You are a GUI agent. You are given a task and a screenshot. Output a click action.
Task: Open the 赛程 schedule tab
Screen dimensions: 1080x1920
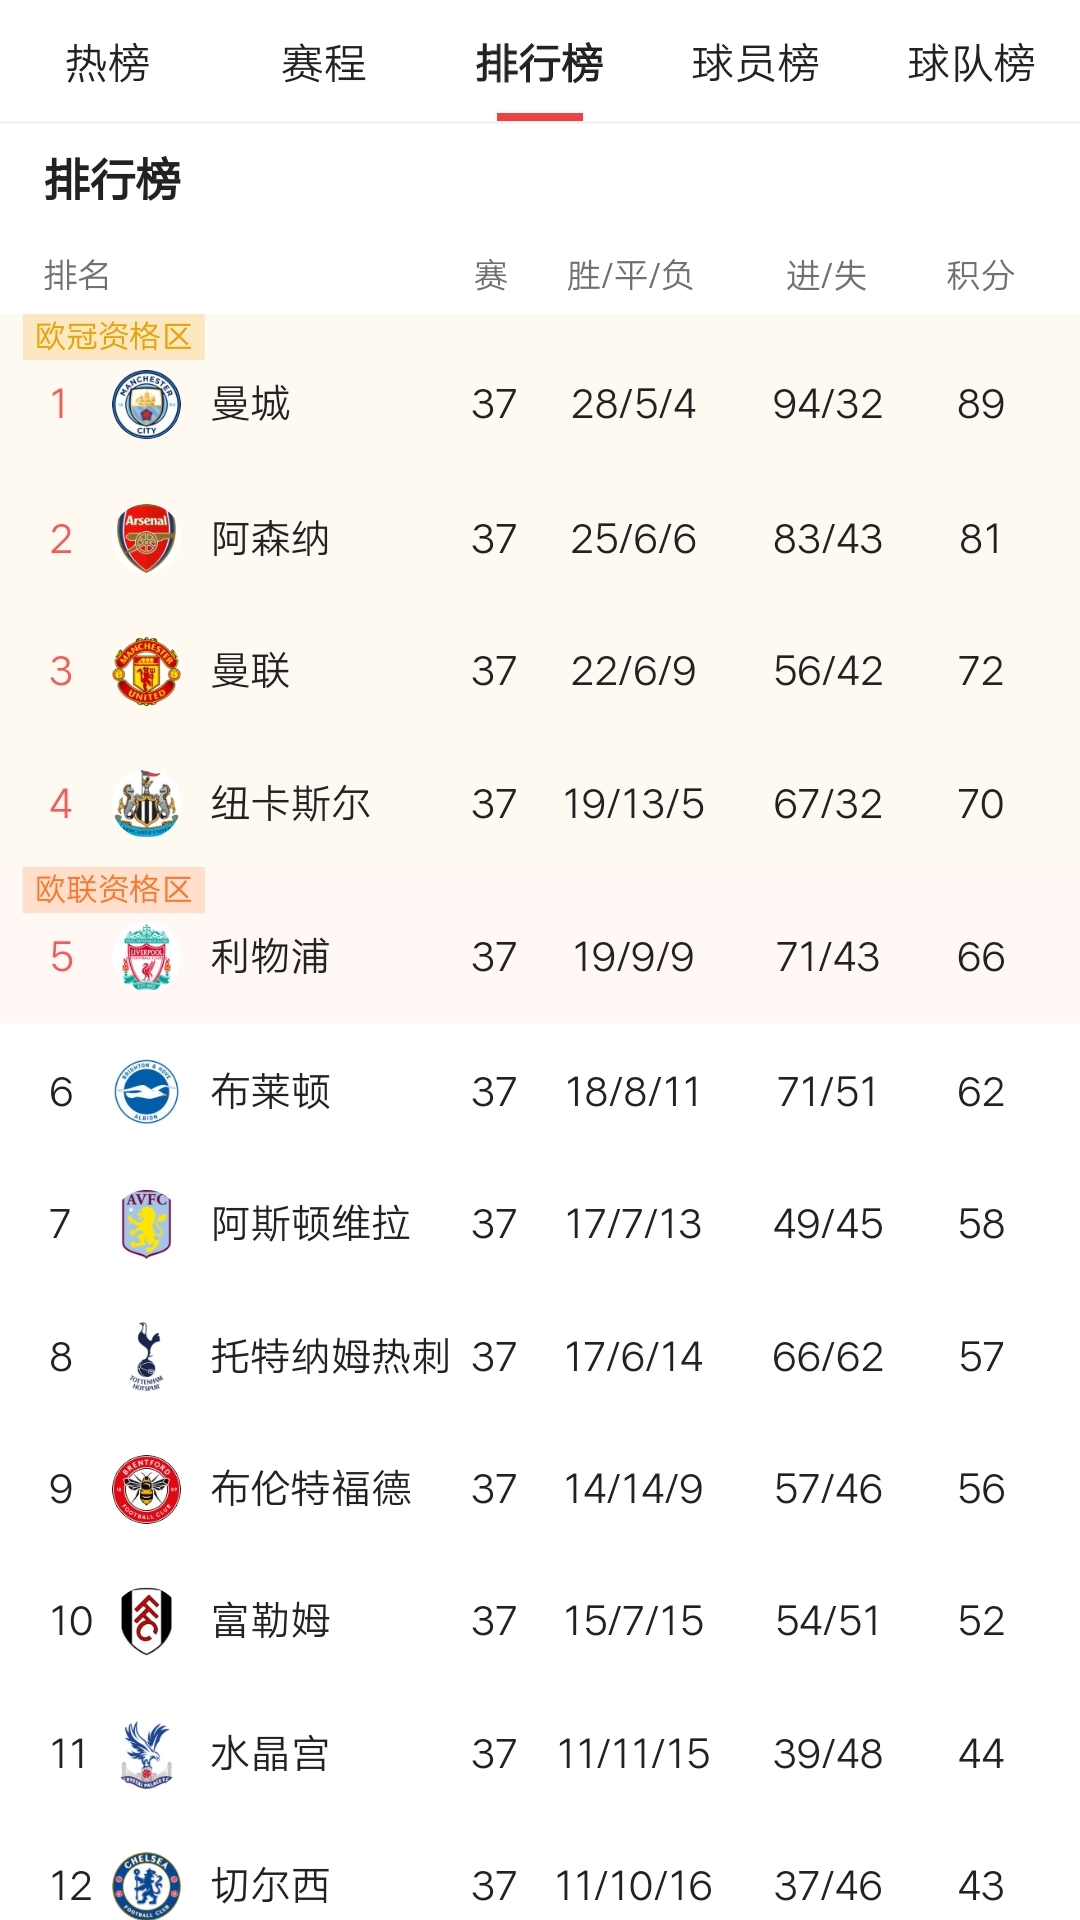[x=324, y=64]
